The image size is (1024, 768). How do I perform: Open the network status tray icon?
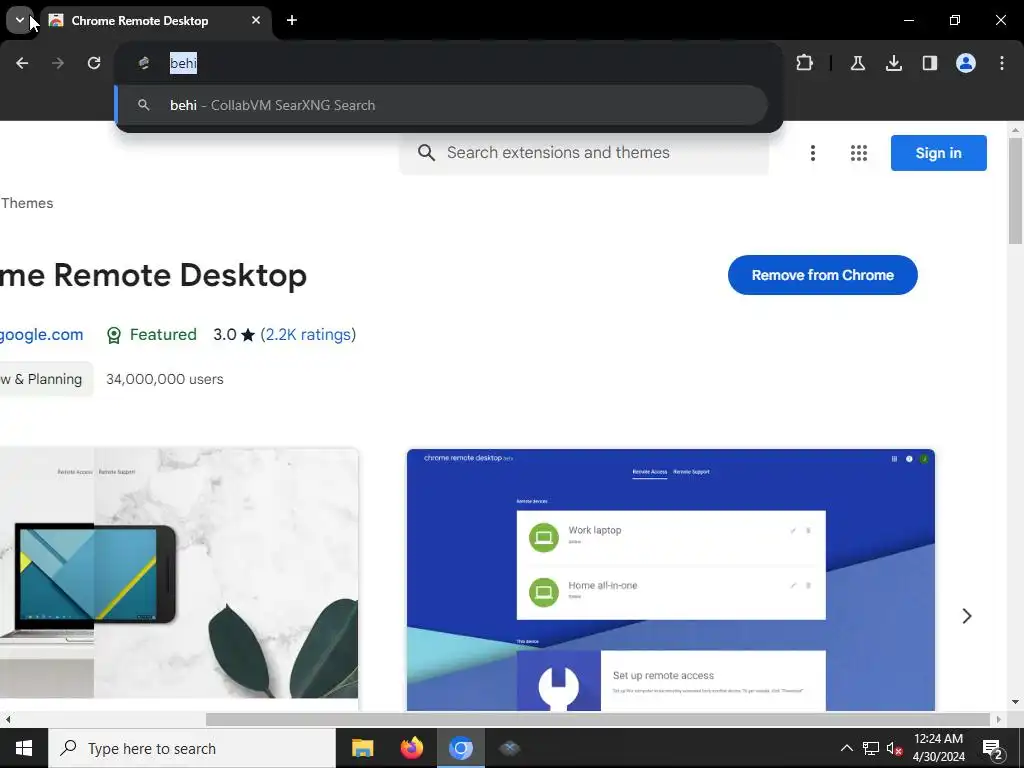(871, 748)
